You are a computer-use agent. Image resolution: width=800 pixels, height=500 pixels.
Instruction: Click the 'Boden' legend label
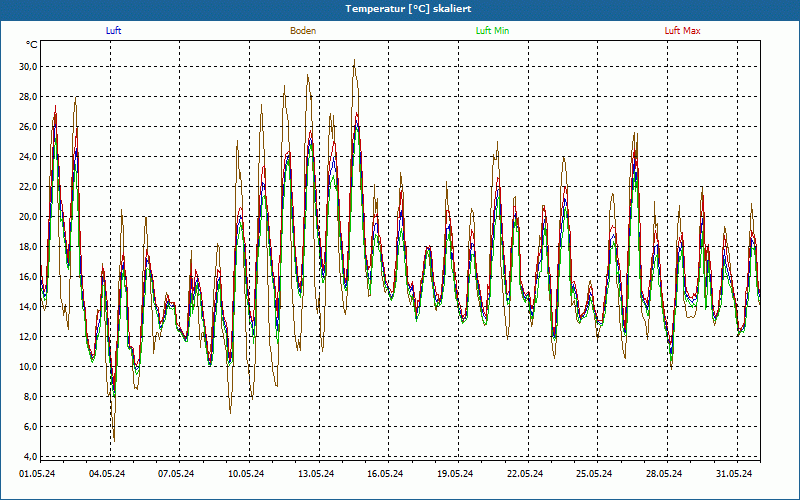click(303, 31)
